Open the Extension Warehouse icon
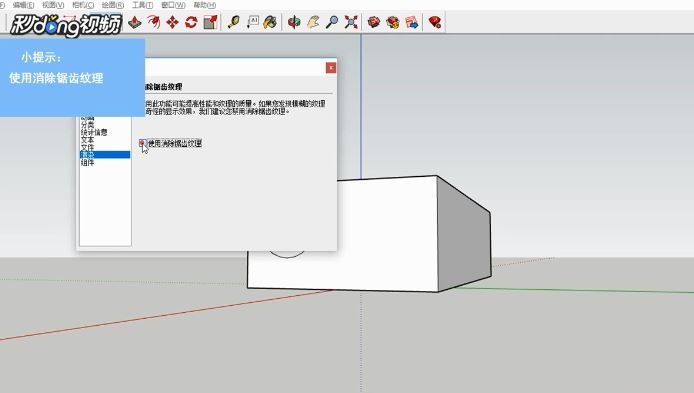 (x=393, y=22)
